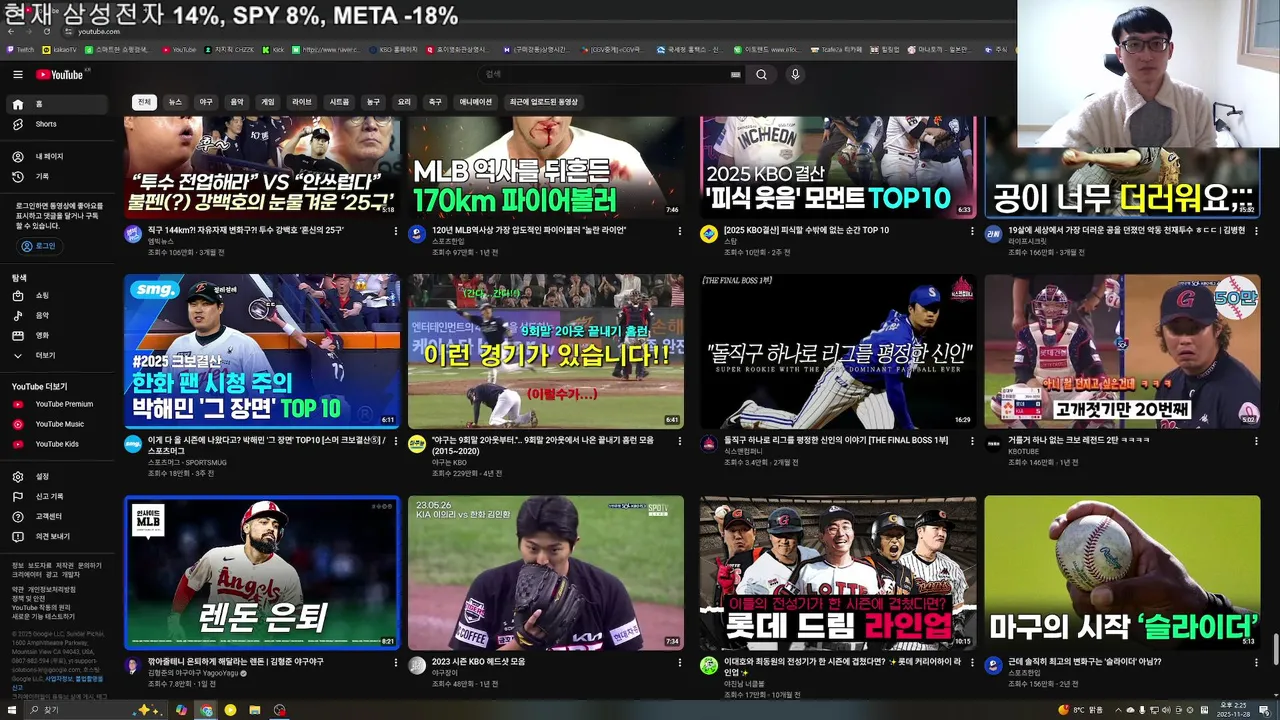This screenshot has width=1280, height=720.
Task: Click the 식스맨컴퍼니 channel avatar
Action: pyautogui.click(x=709, y=444)
